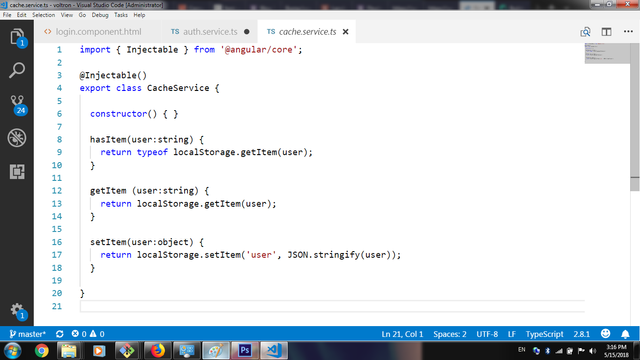Click the editor vertical scrollbar
640x360 pixels.
tap(635, 117)
